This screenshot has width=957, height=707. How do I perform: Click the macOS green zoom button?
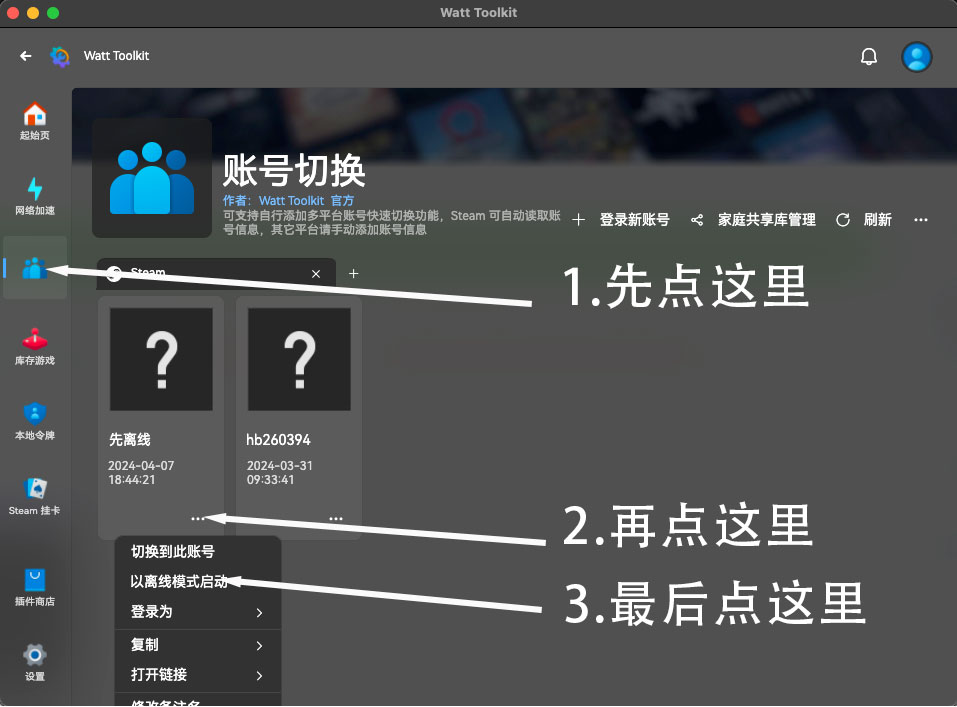(53, 13)
